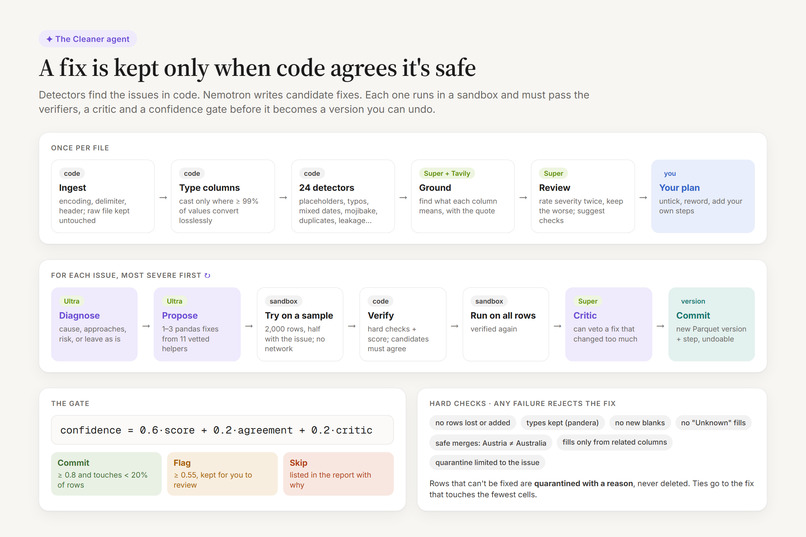Click the Cleaner agent badge label

(88, 39)
